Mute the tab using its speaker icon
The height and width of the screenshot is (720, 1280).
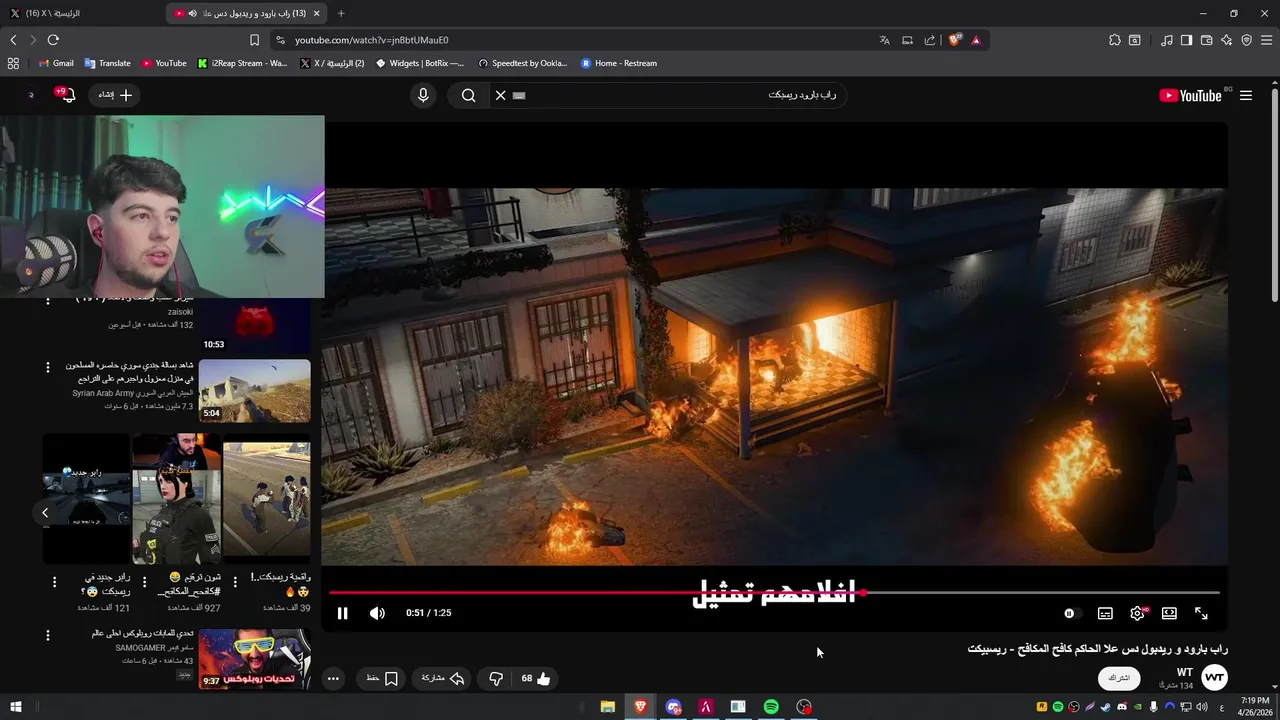(192, 13)
